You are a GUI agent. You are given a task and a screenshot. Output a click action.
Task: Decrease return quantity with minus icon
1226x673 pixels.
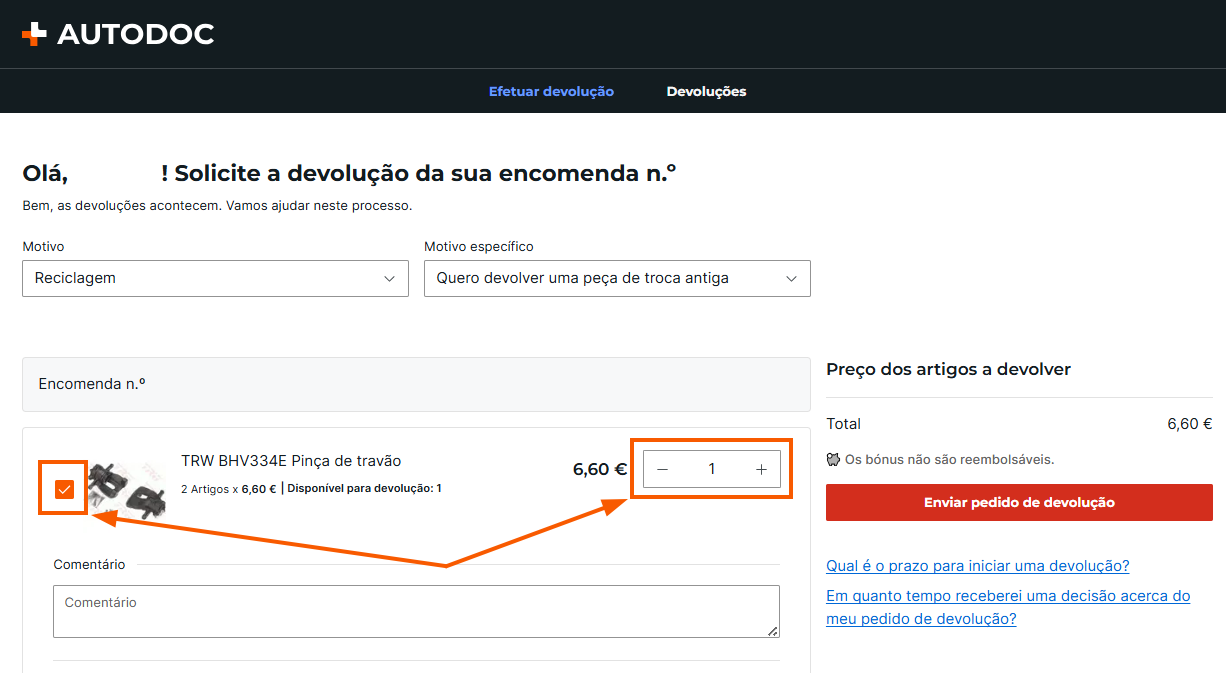pyautogui.click(x=663, y=469)
